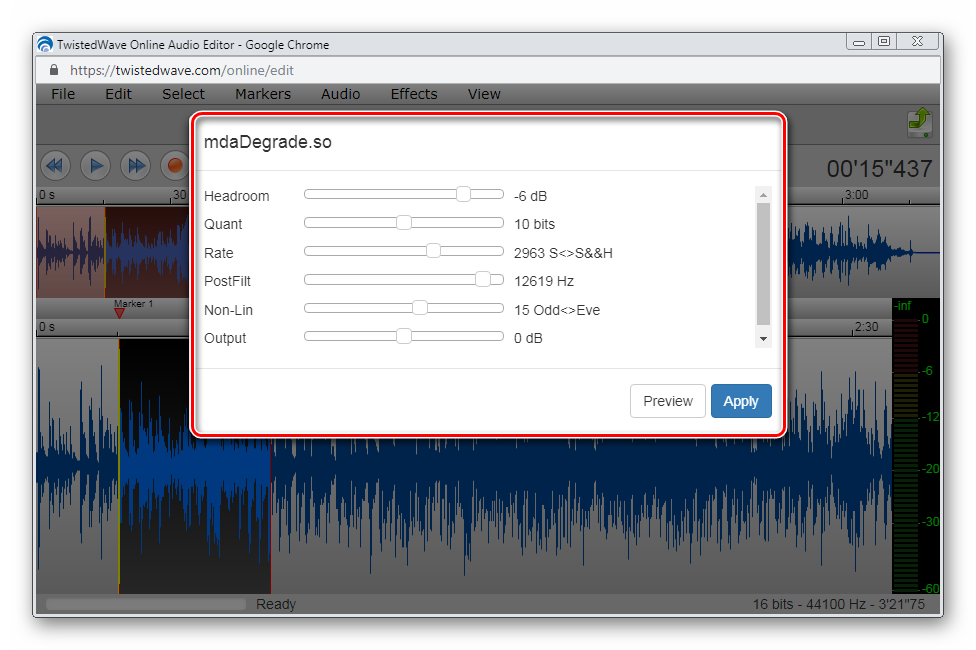The width and height of the screenshot is (976, 650).
Task: Click the rewind playback button
Action: pyautogui.click(x=55, y=165)
